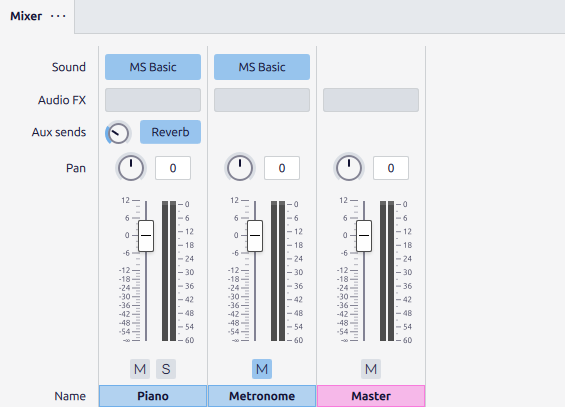
Task: Click the Master level meter
Action: pyautogui.click(x=387, y=271)
